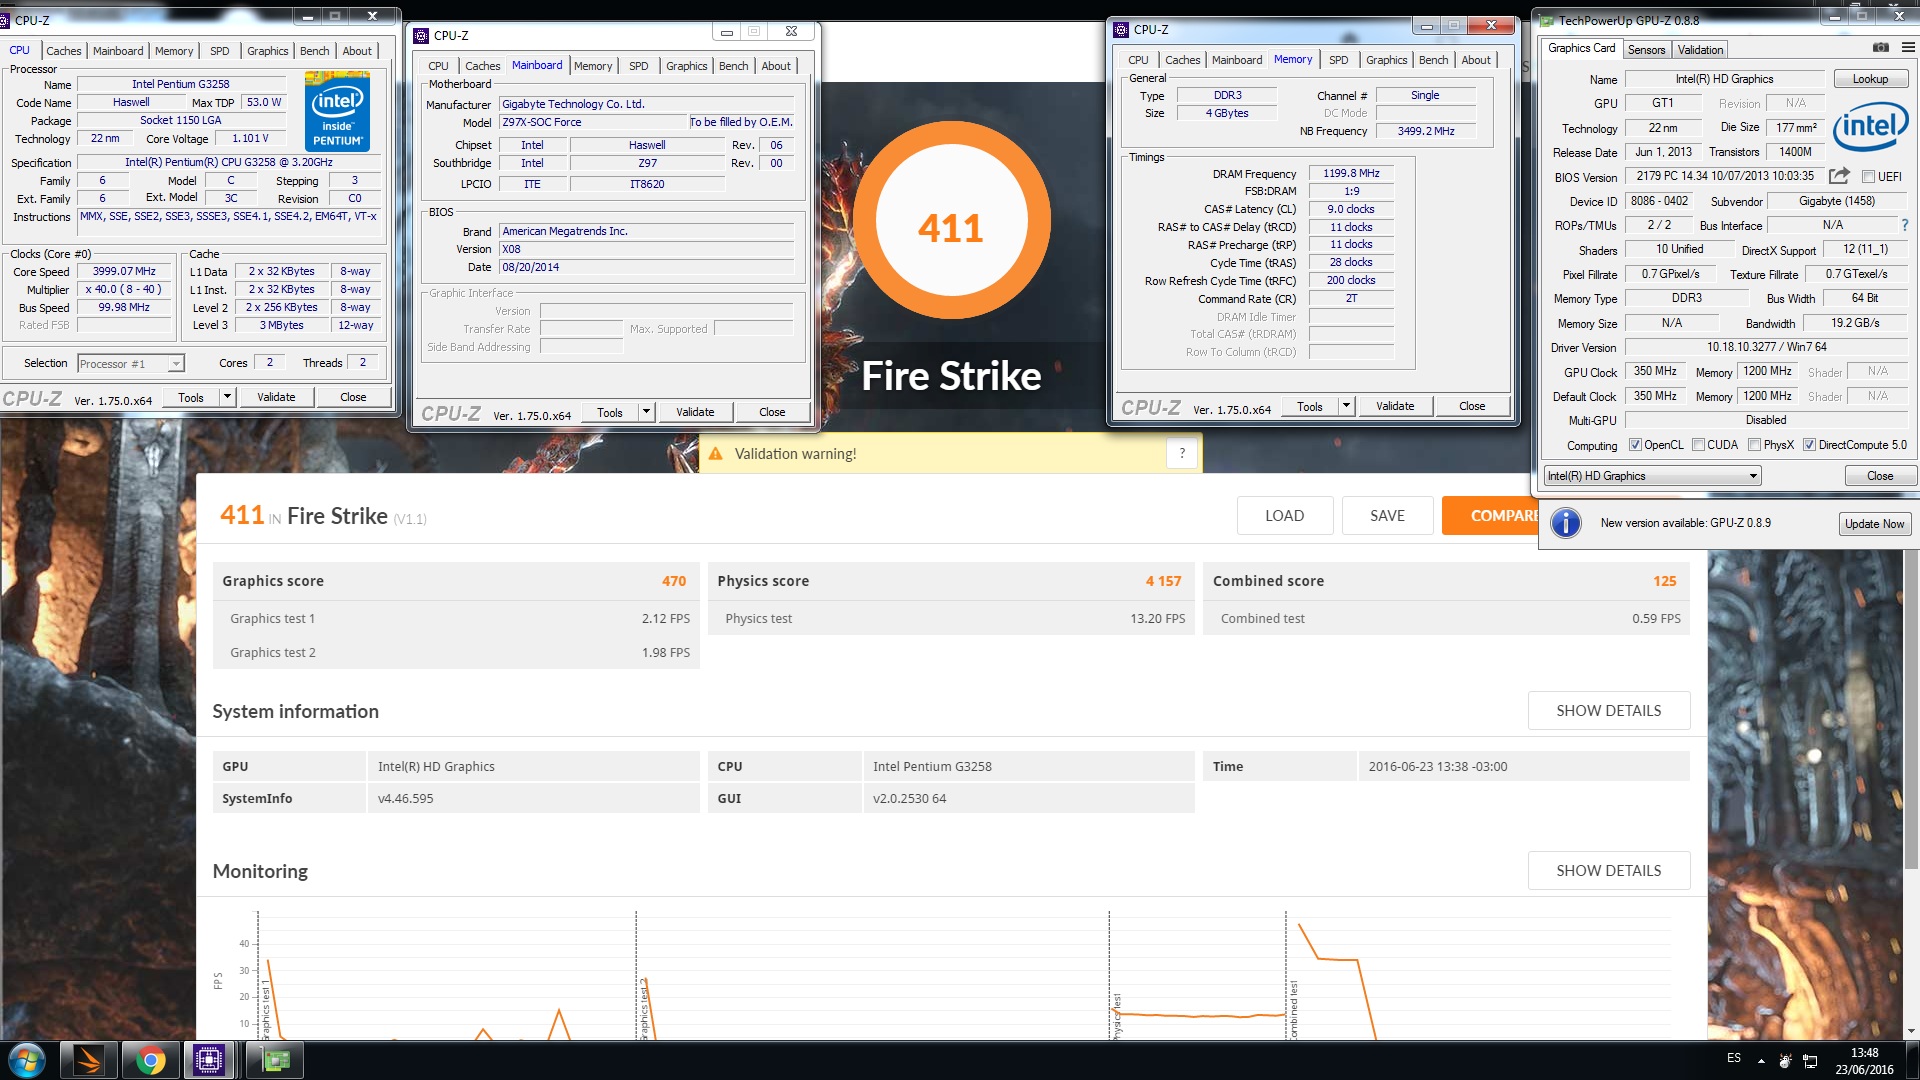Click Close in Mainboard CPU-Z window
The image size is (1920, 1080).
[x=771, y=412]
